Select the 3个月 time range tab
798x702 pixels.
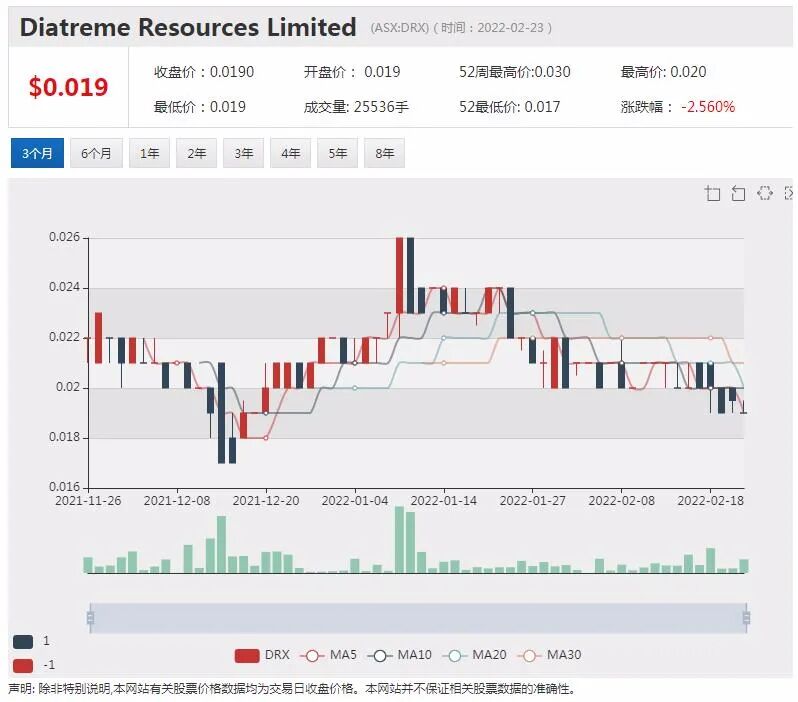tap(37, 153)
